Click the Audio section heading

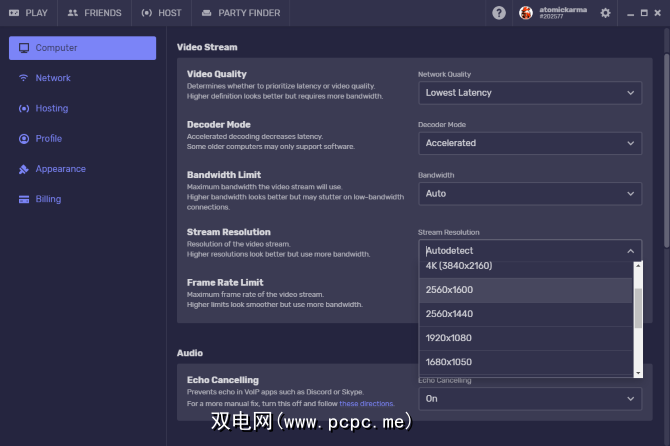[190, 353]
